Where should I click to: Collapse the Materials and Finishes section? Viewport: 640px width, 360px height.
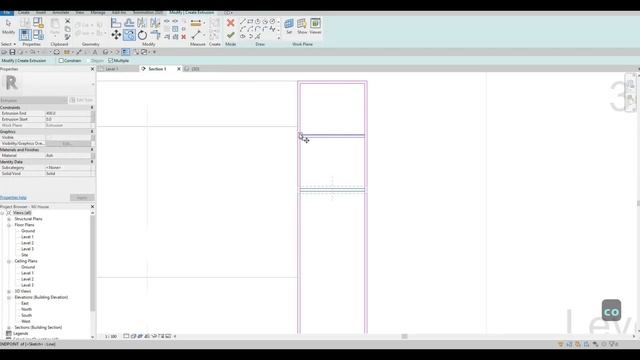tap(92, 150)
